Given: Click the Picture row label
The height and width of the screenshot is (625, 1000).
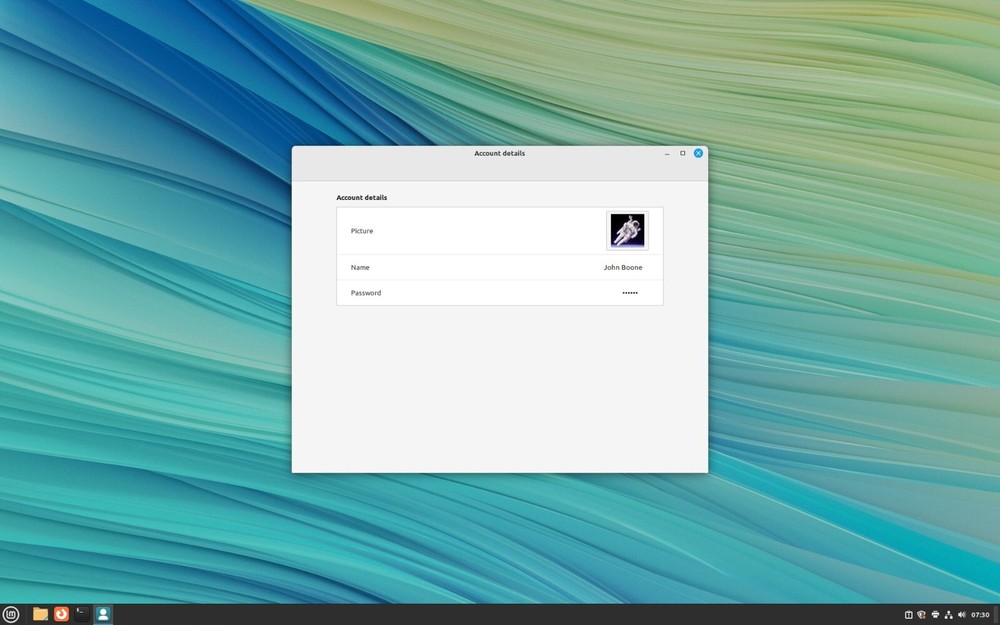Looking at the screenshot, I should 362,230.
